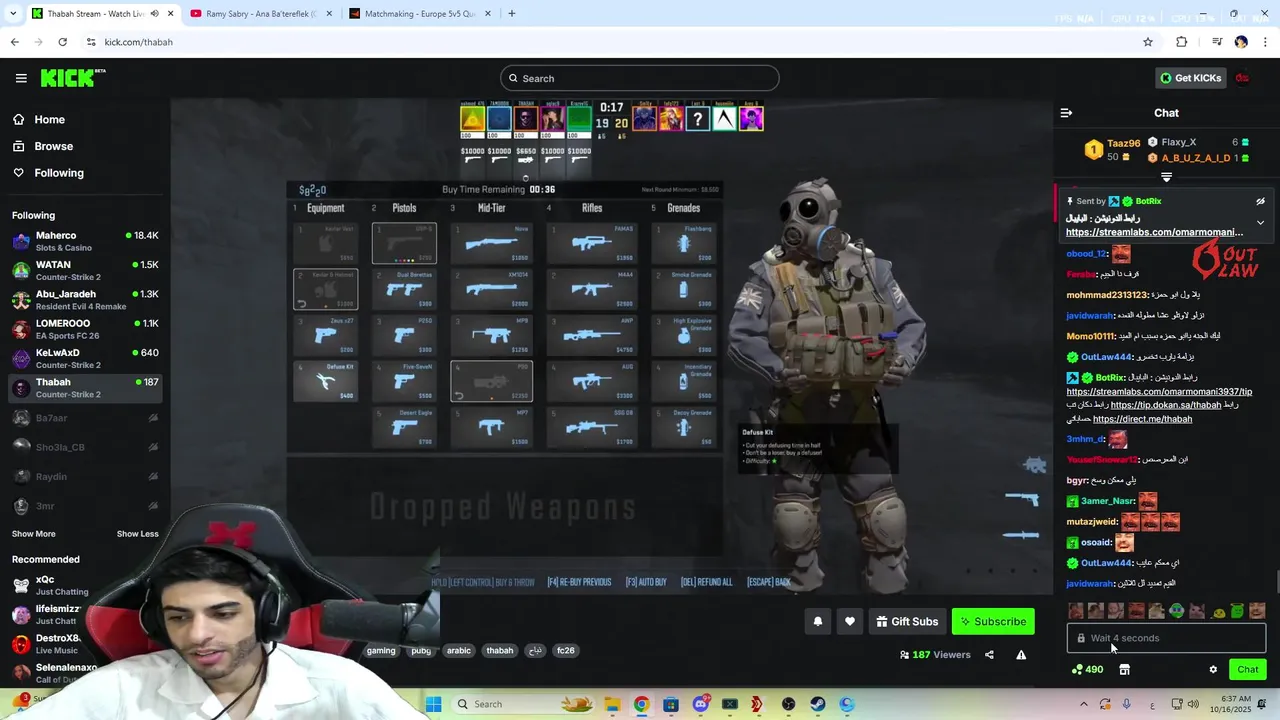Screen dimensions: 1280x720
Task: Share the stream via share icon
Action: (989, 655)
